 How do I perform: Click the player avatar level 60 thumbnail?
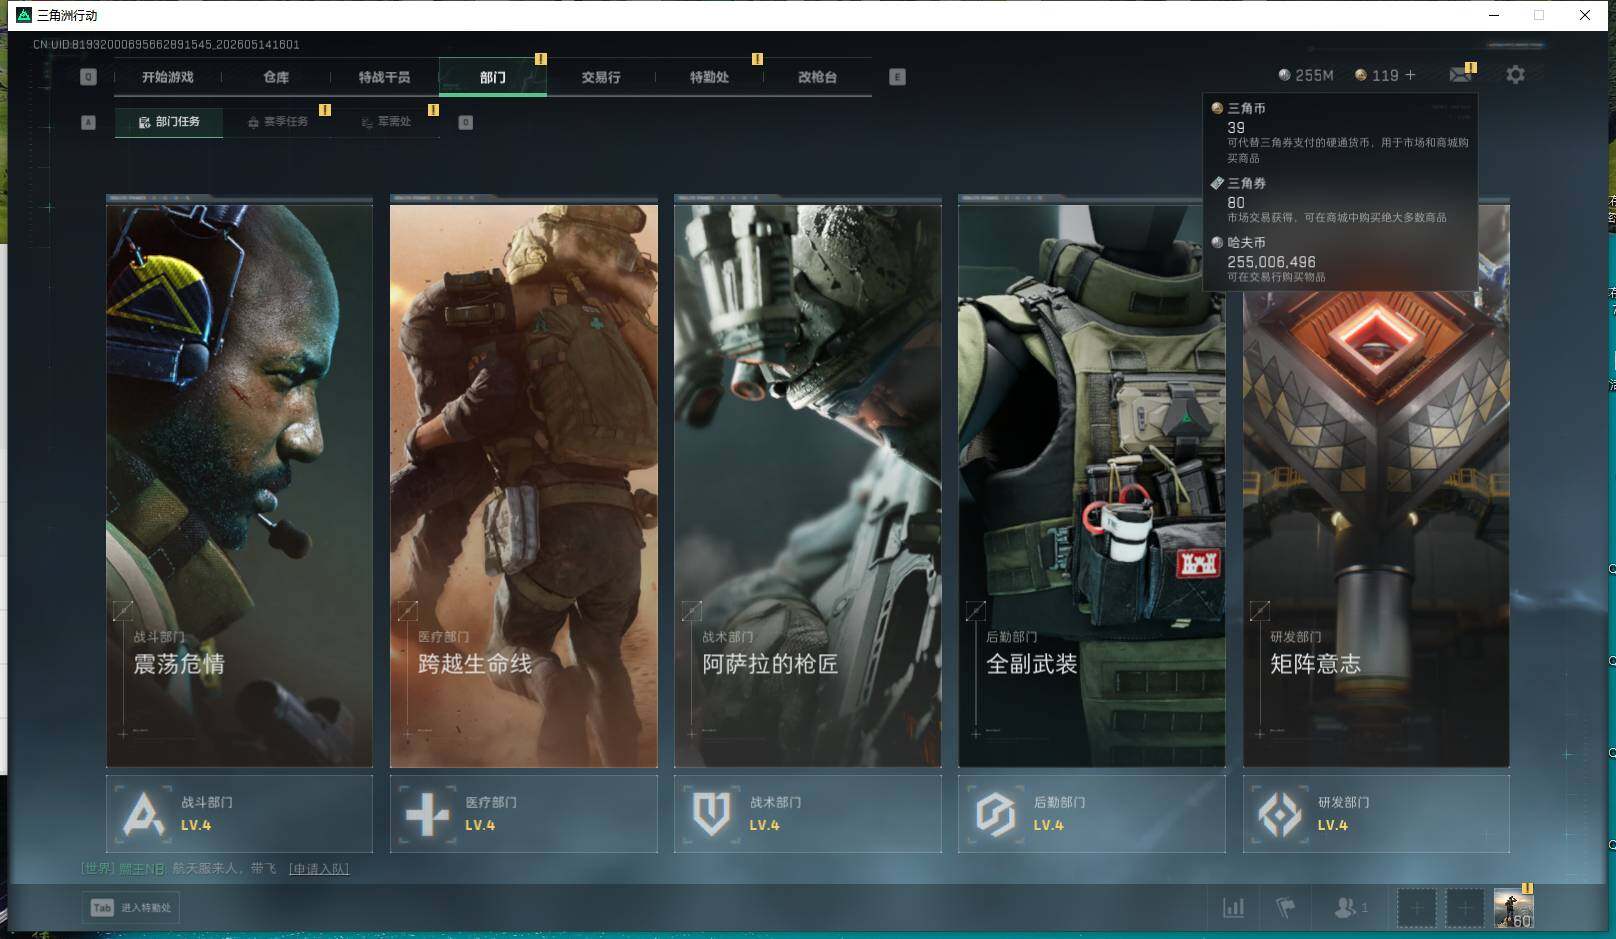[x=1513, y=908]
